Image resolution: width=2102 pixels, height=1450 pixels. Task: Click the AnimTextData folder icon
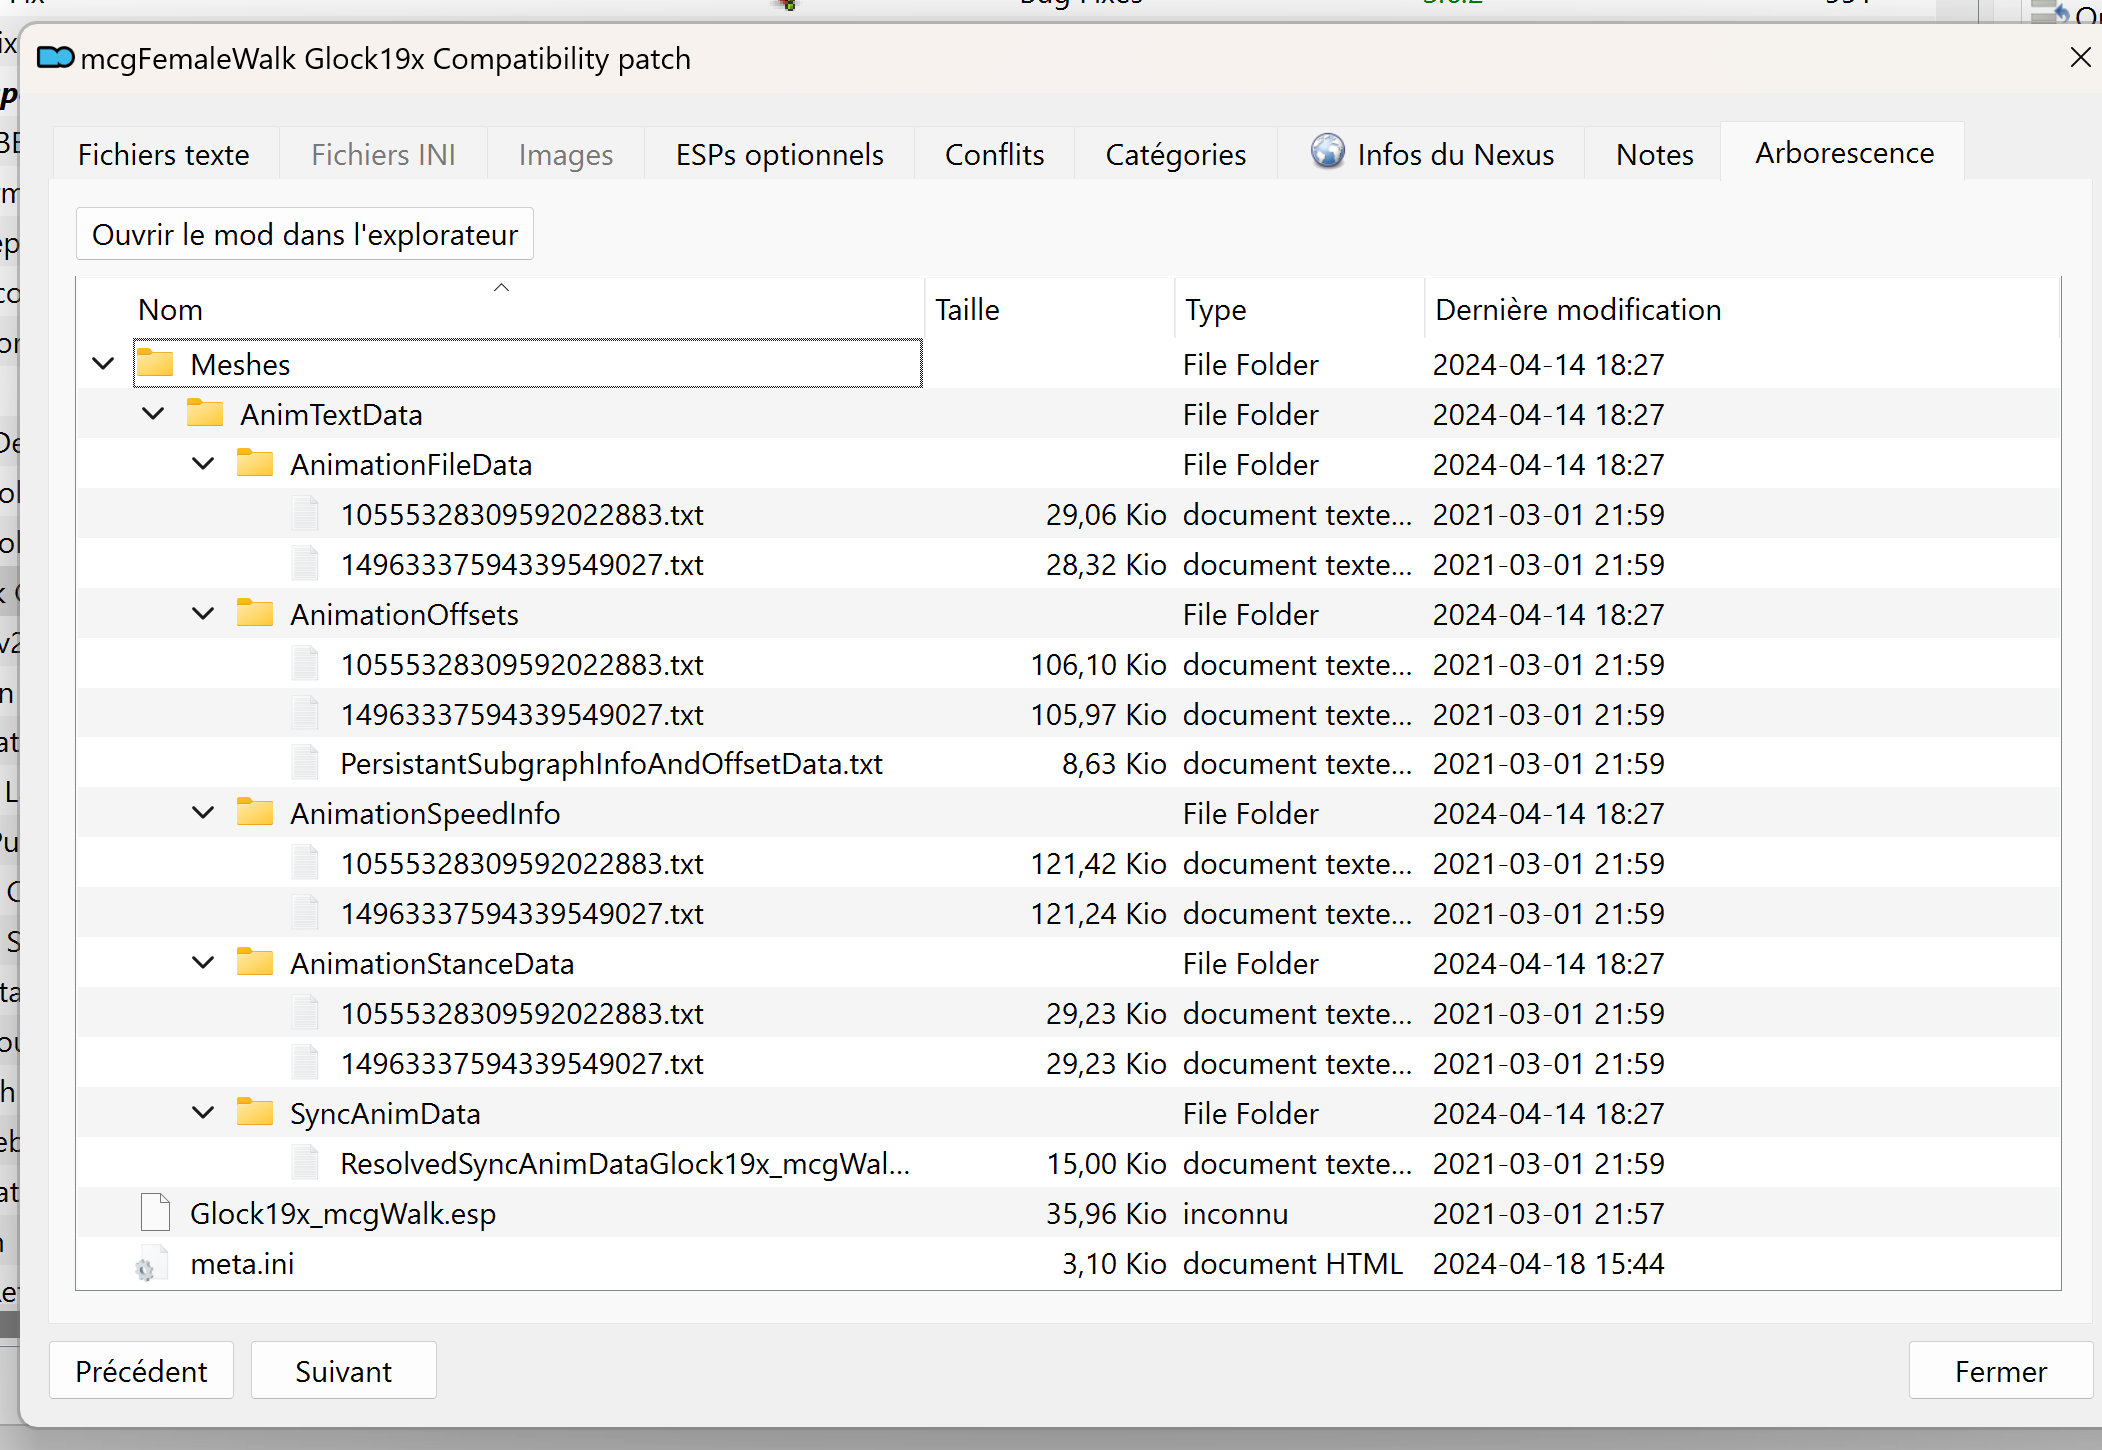(x=205, y=413)
